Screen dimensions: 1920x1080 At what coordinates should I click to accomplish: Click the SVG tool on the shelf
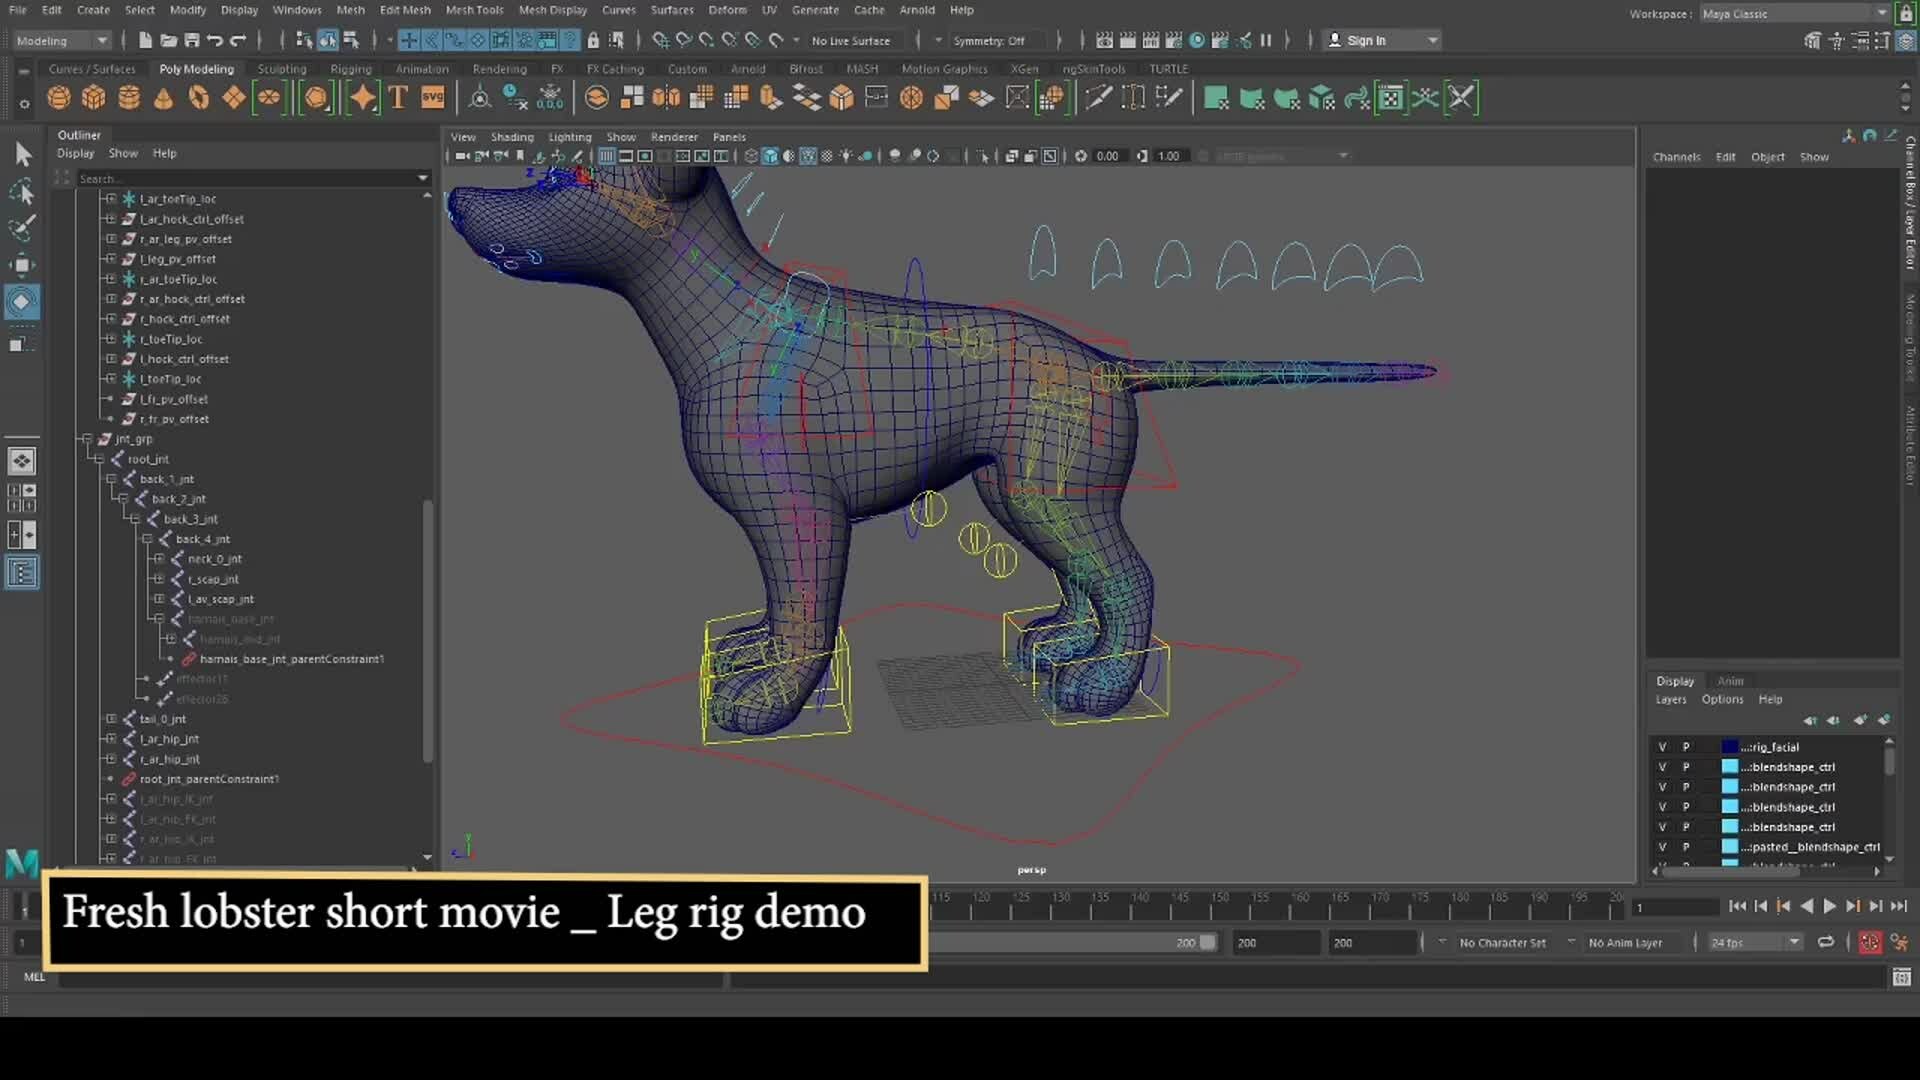coord(432,97)
